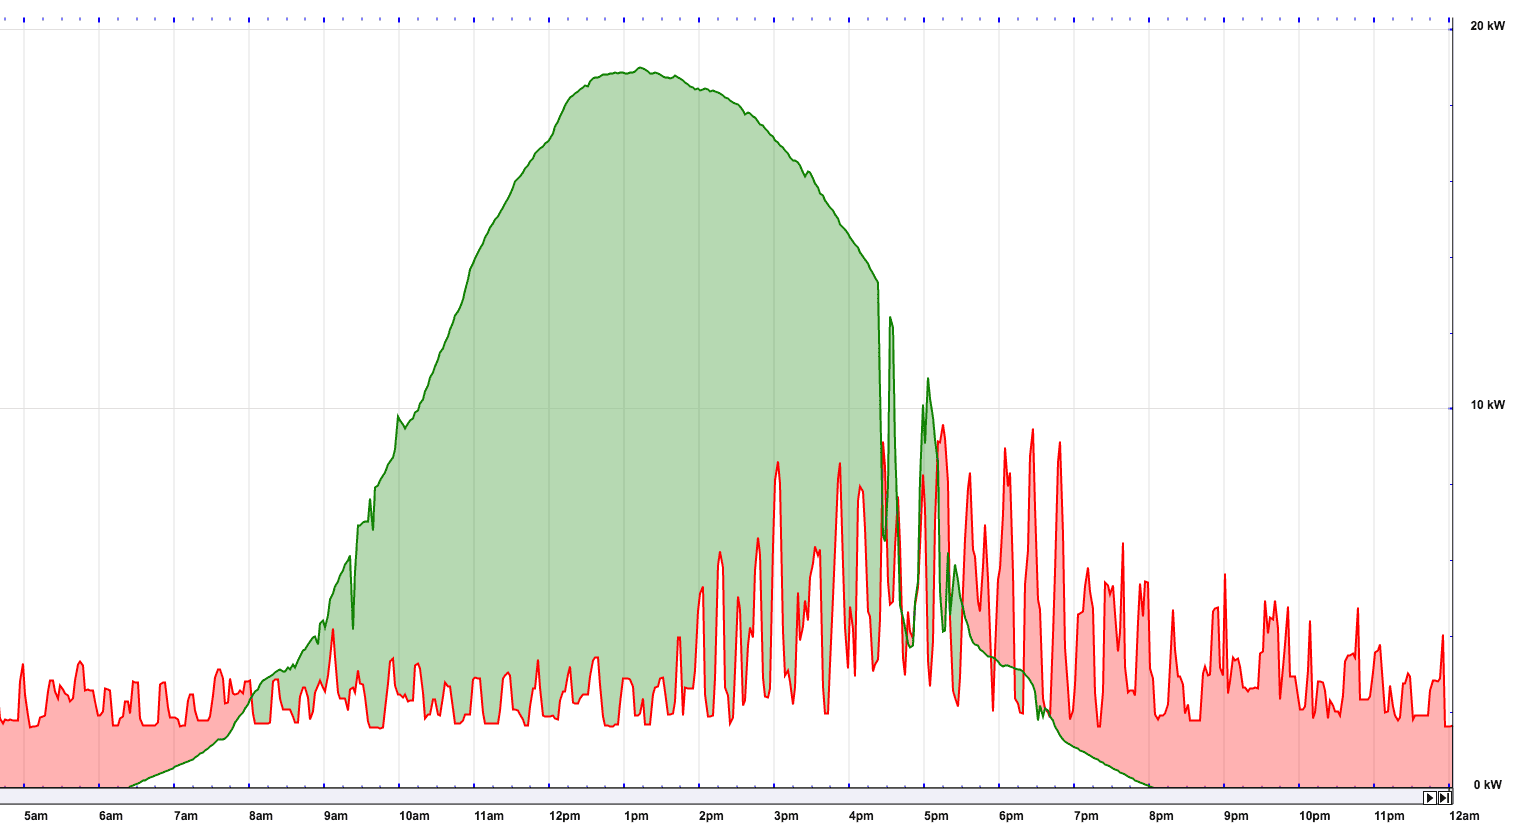Click the 6am time axis label
The image size is (1518, 835).
pyautogui.click(x=111, y=816)
